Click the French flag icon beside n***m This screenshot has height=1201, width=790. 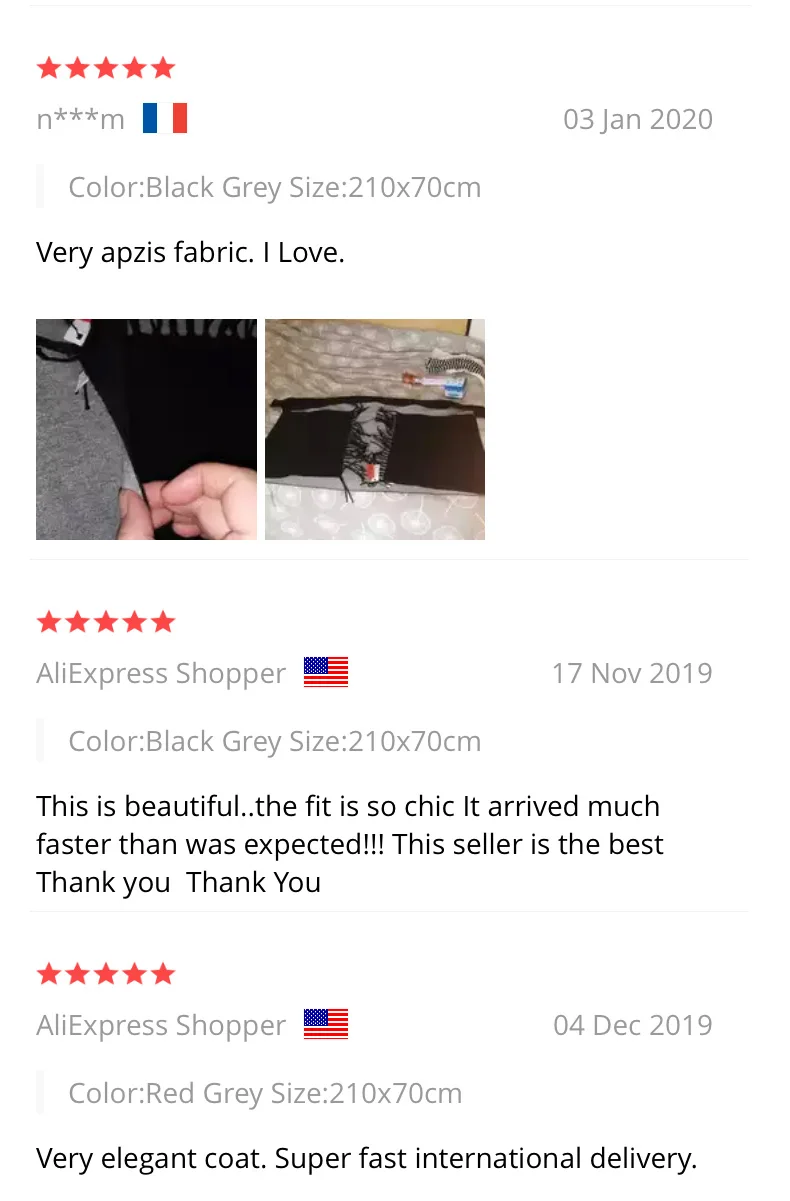[x=165, y=118]
